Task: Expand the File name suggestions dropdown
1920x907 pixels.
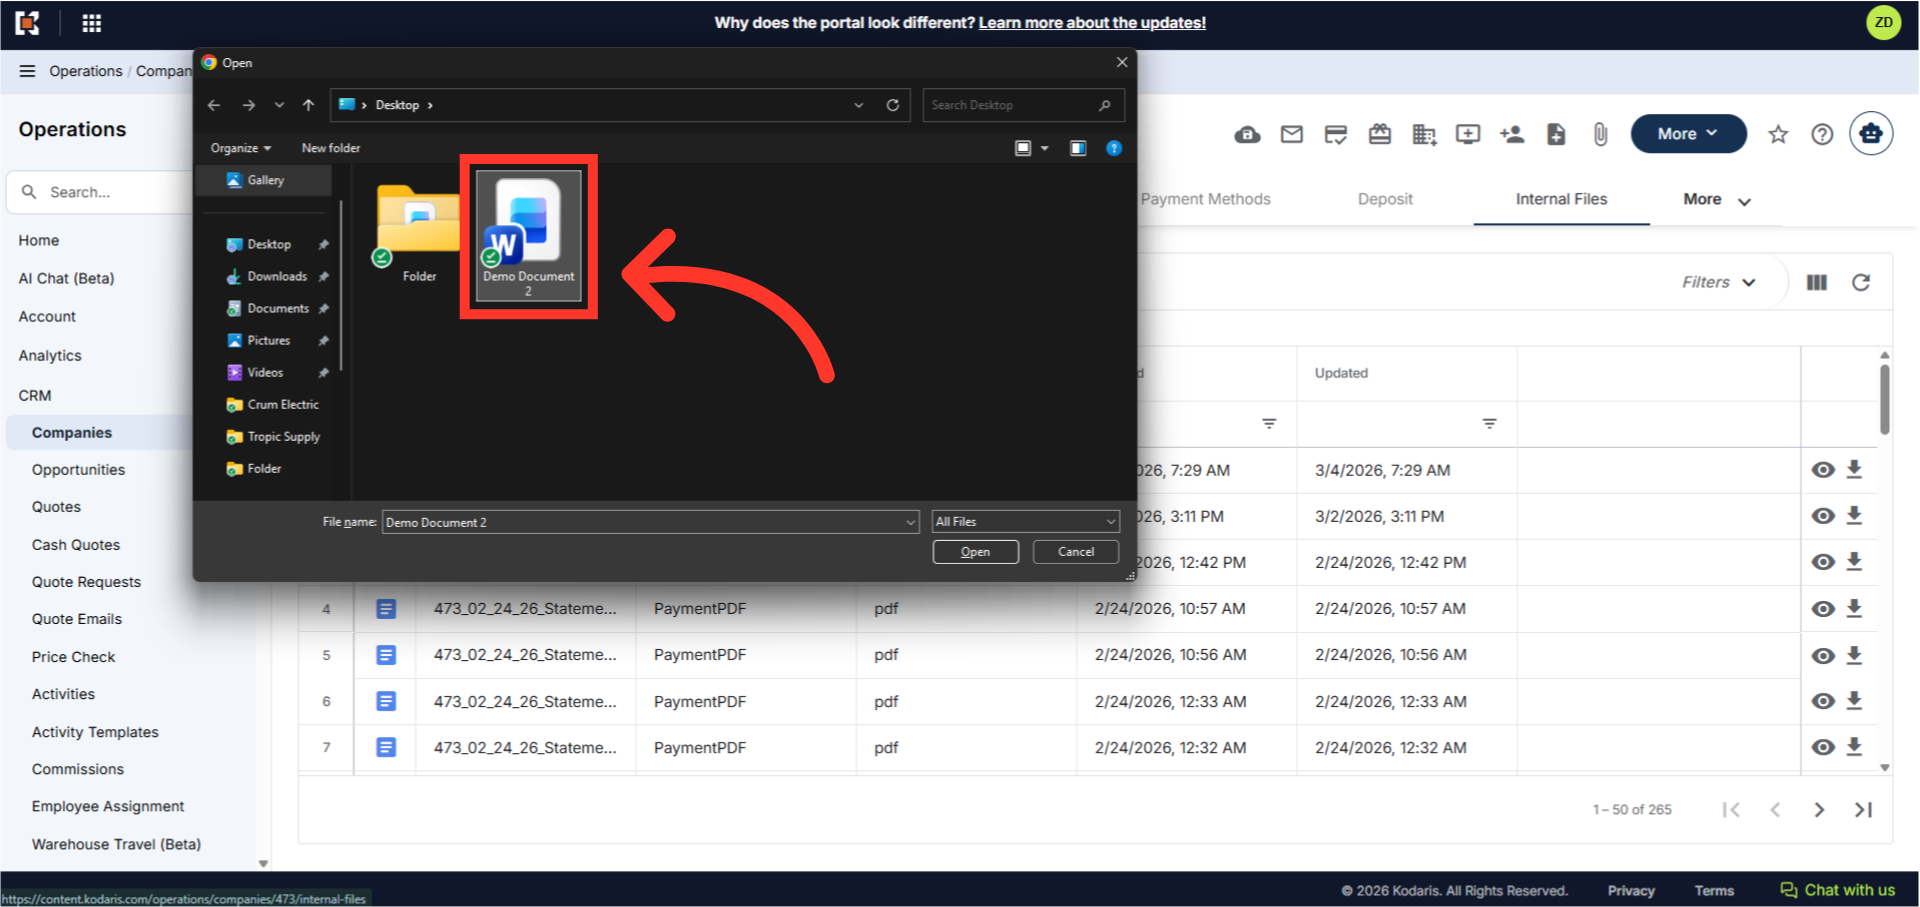Action: point(910,522)
